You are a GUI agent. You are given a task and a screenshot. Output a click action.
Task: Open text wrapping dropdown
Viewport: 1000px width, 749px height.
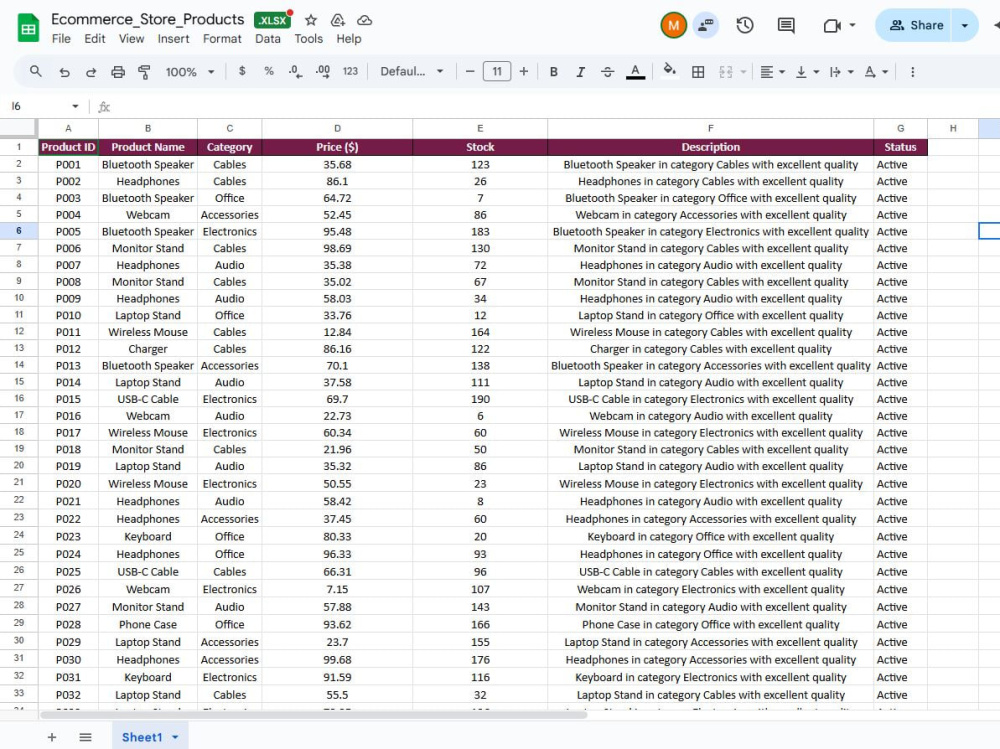click(x=841, y=72)
